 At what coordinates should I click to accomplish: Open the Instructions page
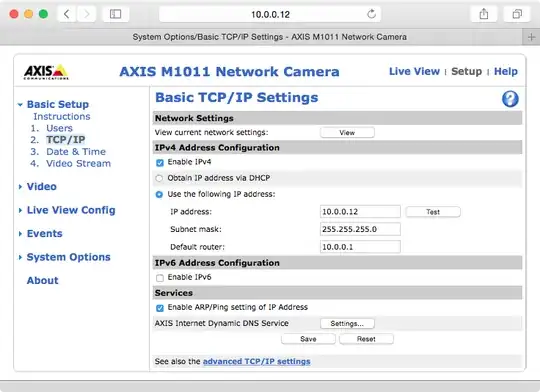pyautogui.click(x=62, y=116)
